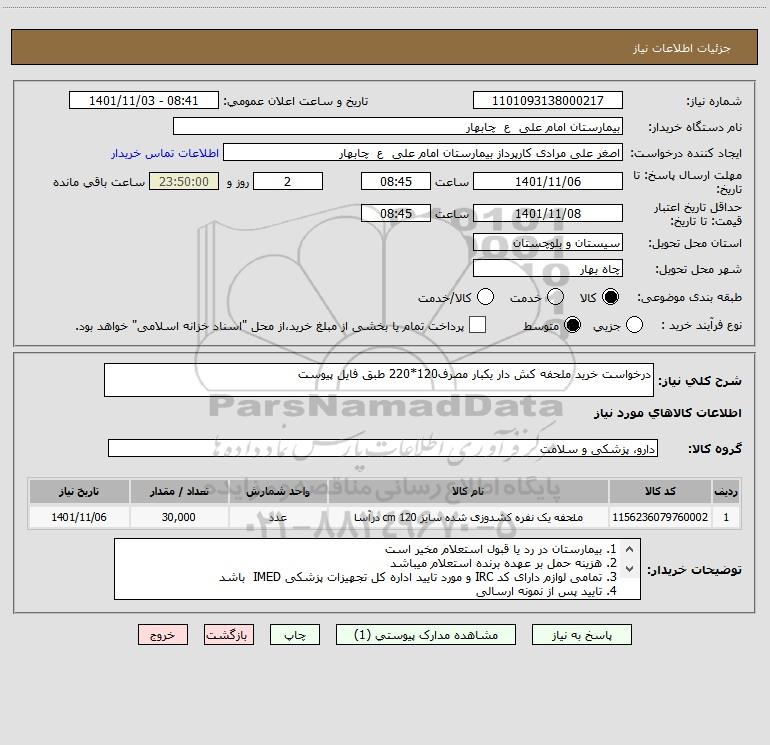
Task: Open مشاهده مدارک پیوستی (1)
Action: 426,635
